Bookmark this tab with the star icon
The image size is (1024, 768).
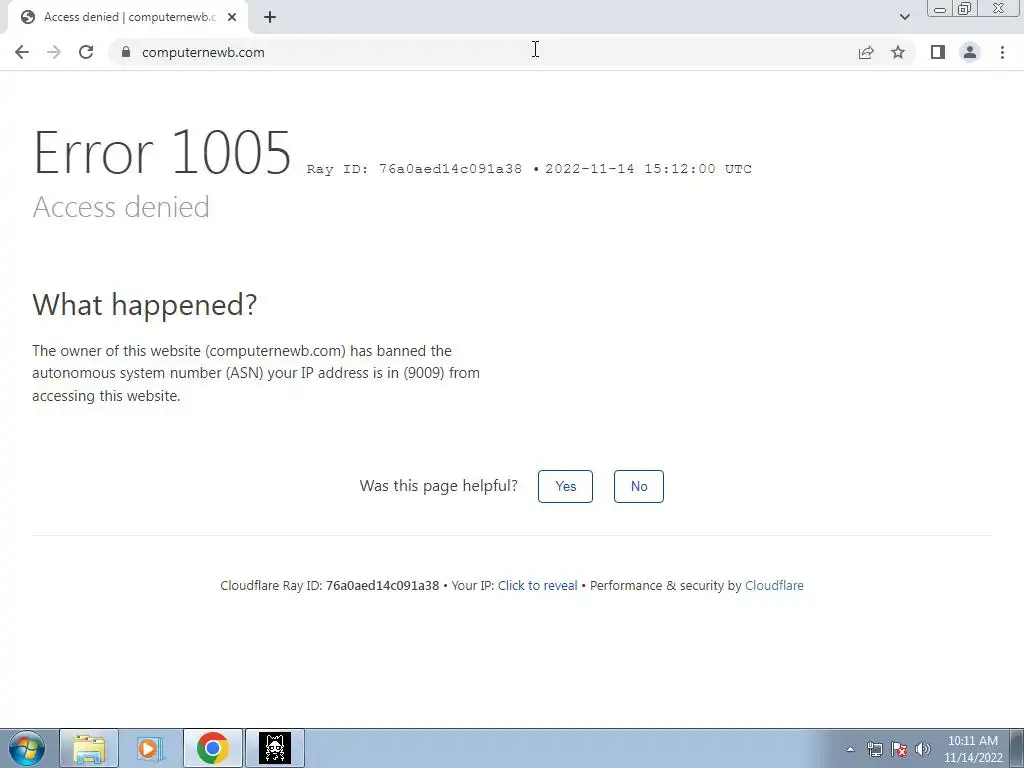point(898,52)
